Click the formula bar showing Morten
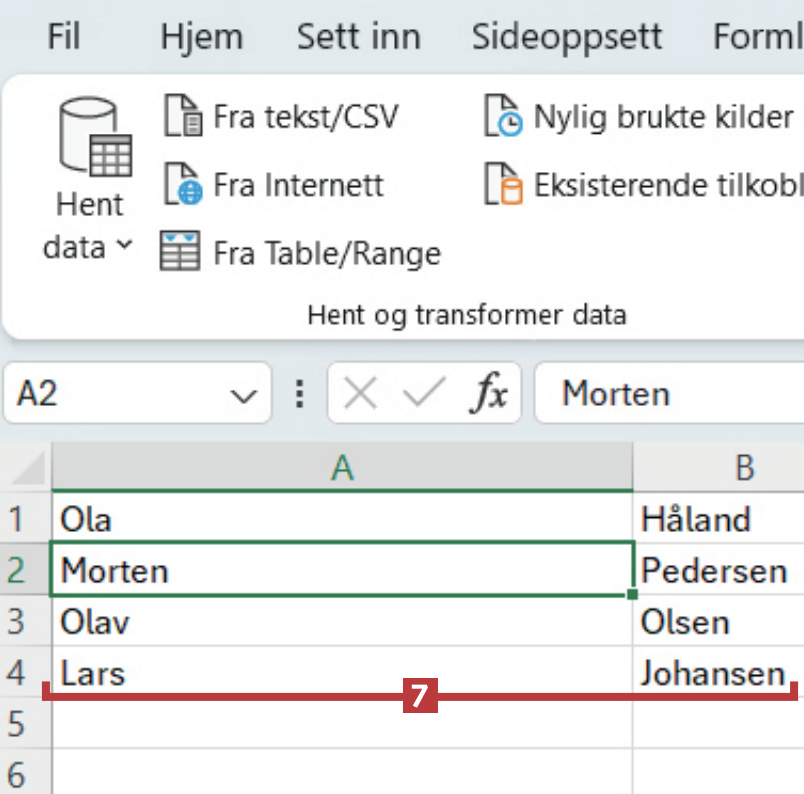The width and height of the screenshot is (804, 794). coord(670,394)
